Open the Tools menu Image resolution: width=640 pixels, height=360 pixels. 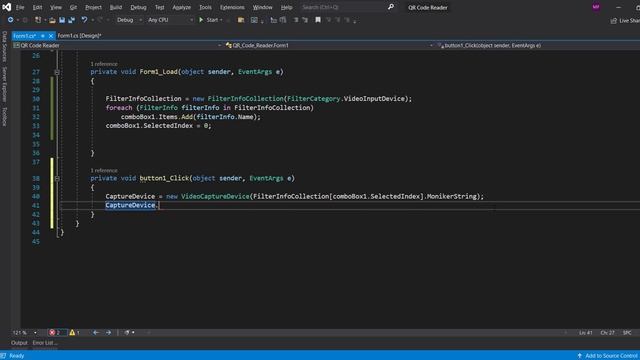coord(205,7)
